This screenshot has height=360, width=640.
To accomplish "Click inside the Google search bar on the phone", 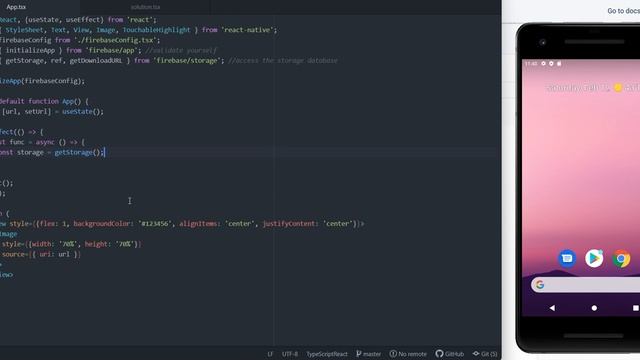I will pyautogui.click(x=585, y=284).
